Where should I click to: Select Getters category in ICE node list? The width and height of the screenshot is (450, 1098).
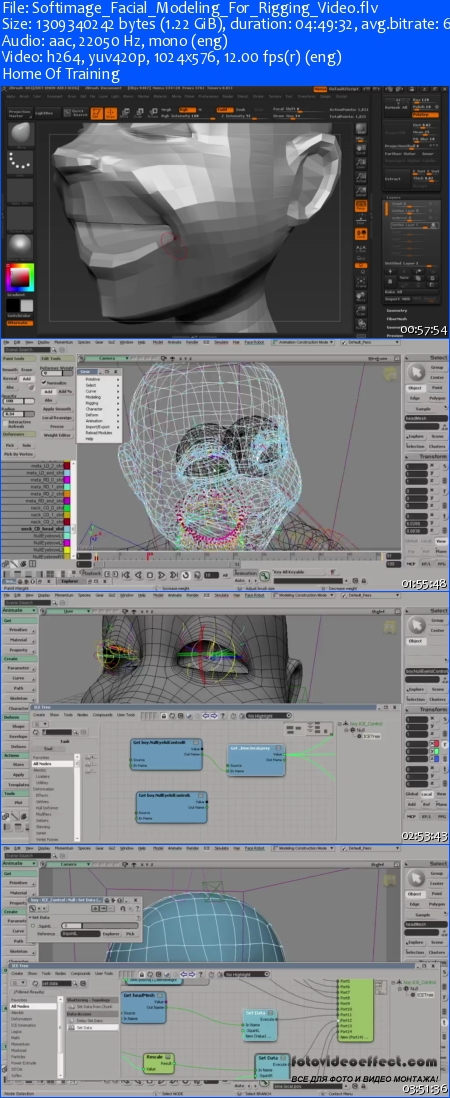click(x=42, y=800)
